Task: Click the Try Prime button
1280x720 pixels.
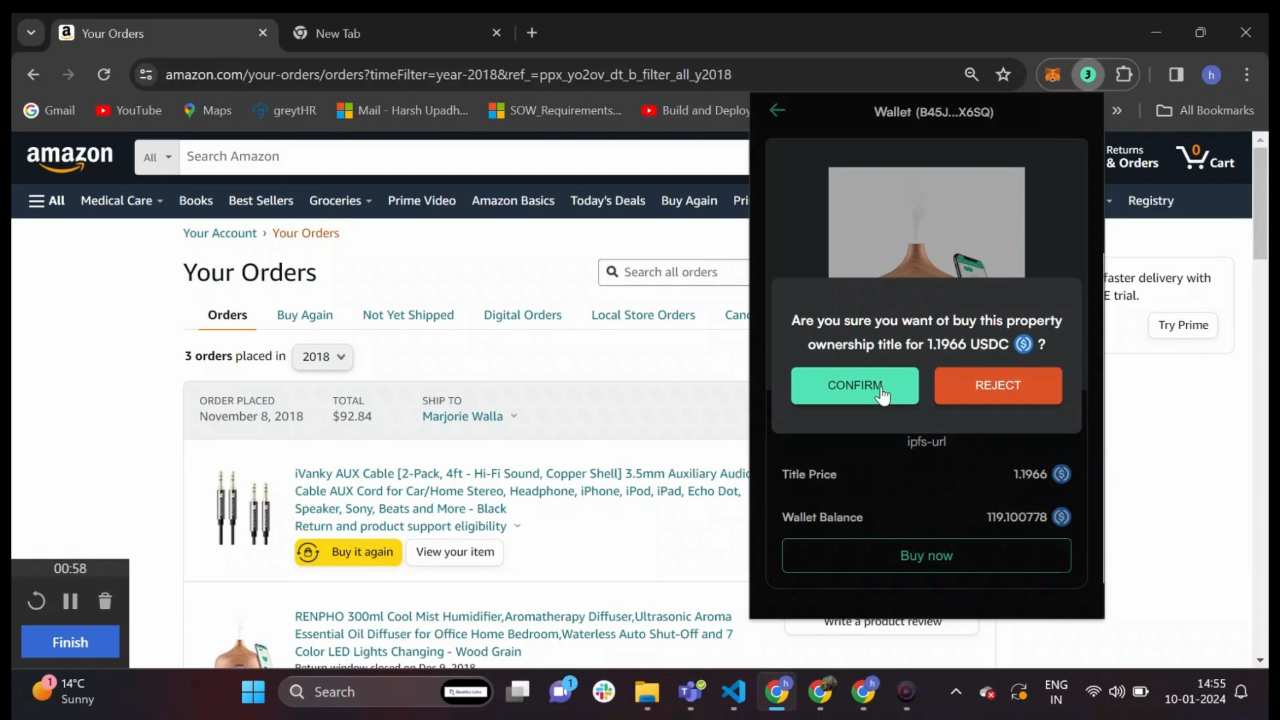Action: point(1183,325)
